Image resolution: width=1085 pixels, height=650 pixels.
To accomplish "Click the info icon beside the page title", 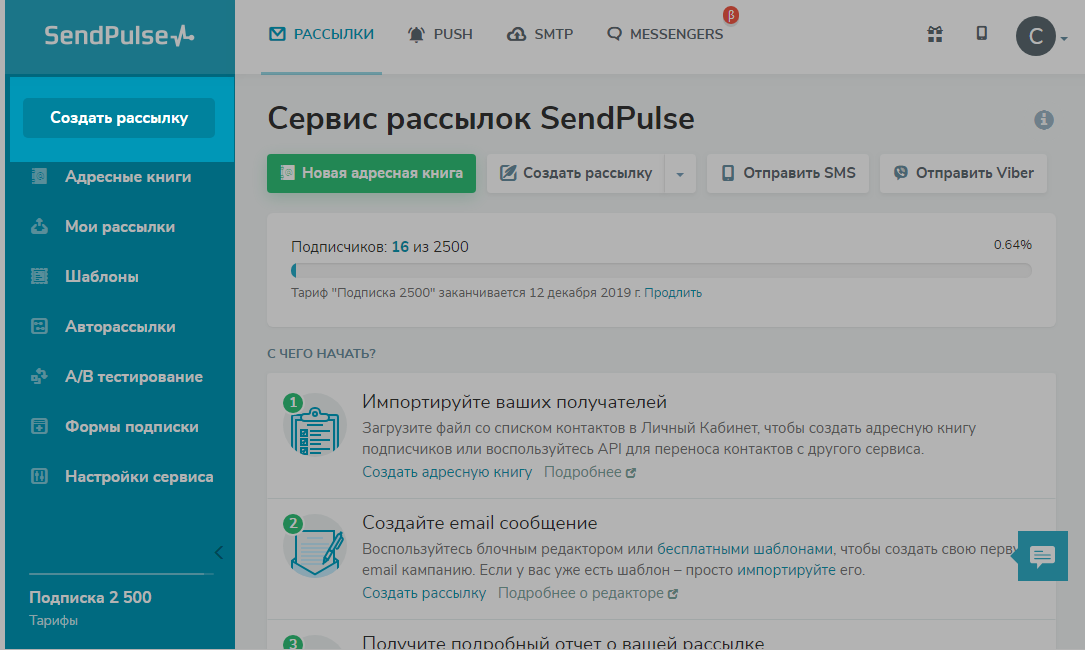I will (1043, 120).
